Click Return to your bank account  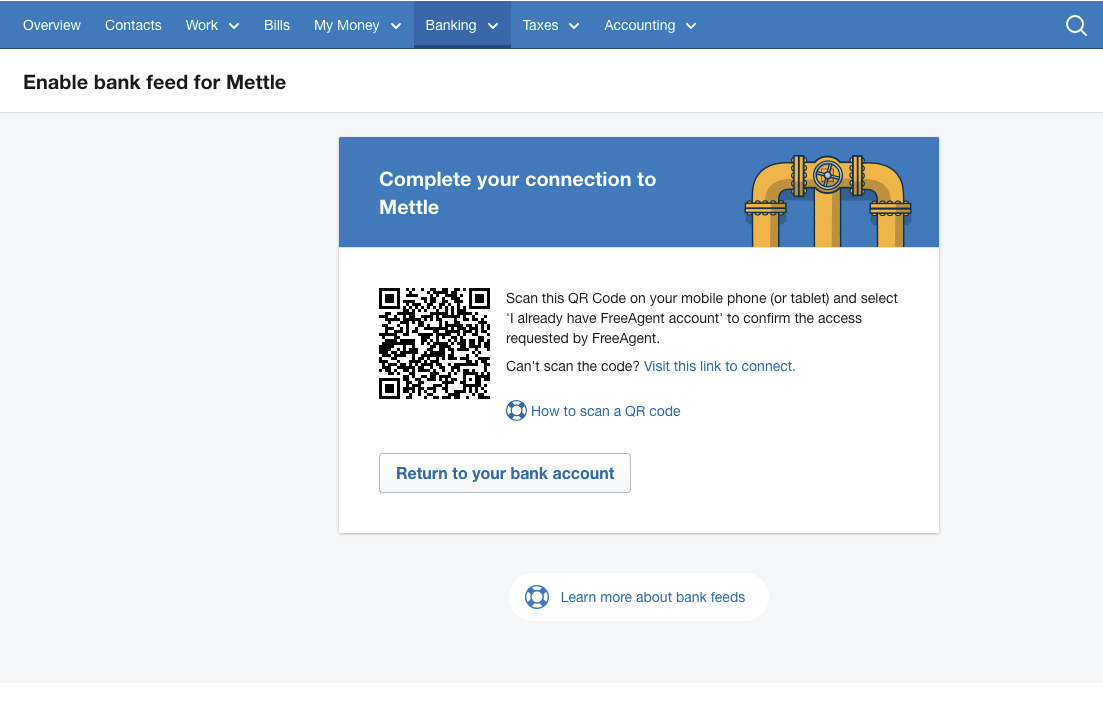pos(504,472)
